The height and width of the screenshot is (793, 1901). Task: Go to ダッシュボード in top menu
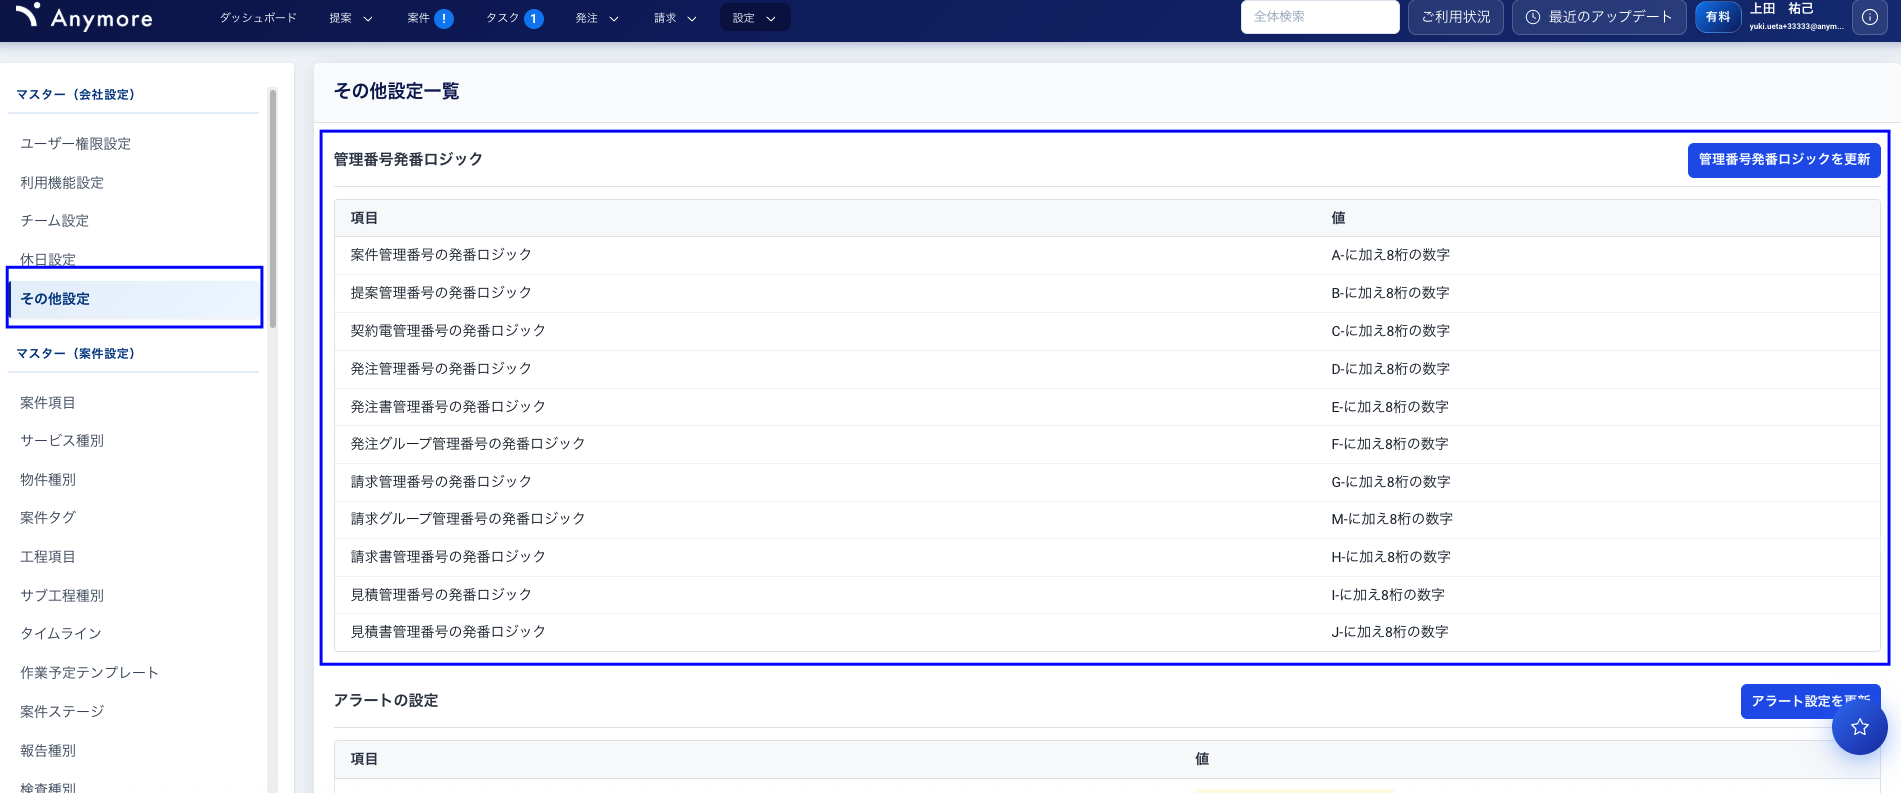[x=258, y=18]
